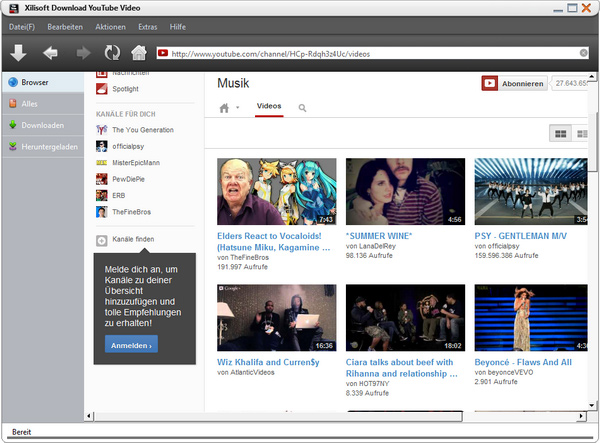Click the vertical scrollbar up arrow
Viewport: 600px width, 443px height.
592,77
